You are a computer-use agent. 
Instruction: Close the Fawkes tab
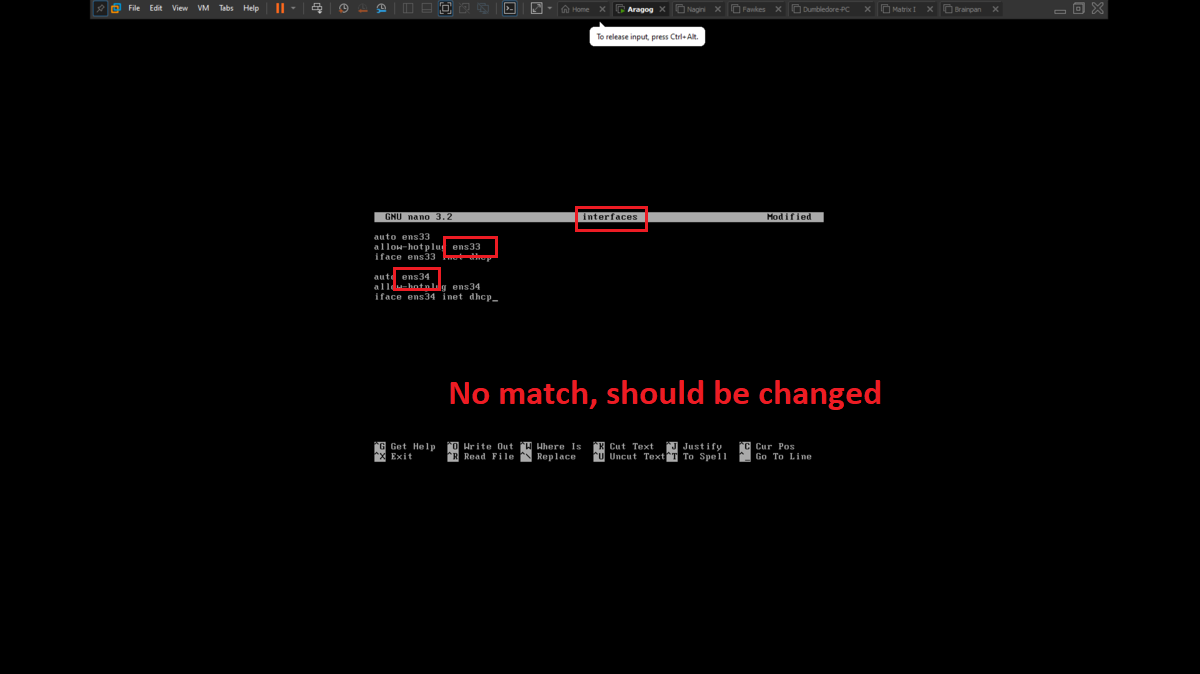click(x=778, y=9)
